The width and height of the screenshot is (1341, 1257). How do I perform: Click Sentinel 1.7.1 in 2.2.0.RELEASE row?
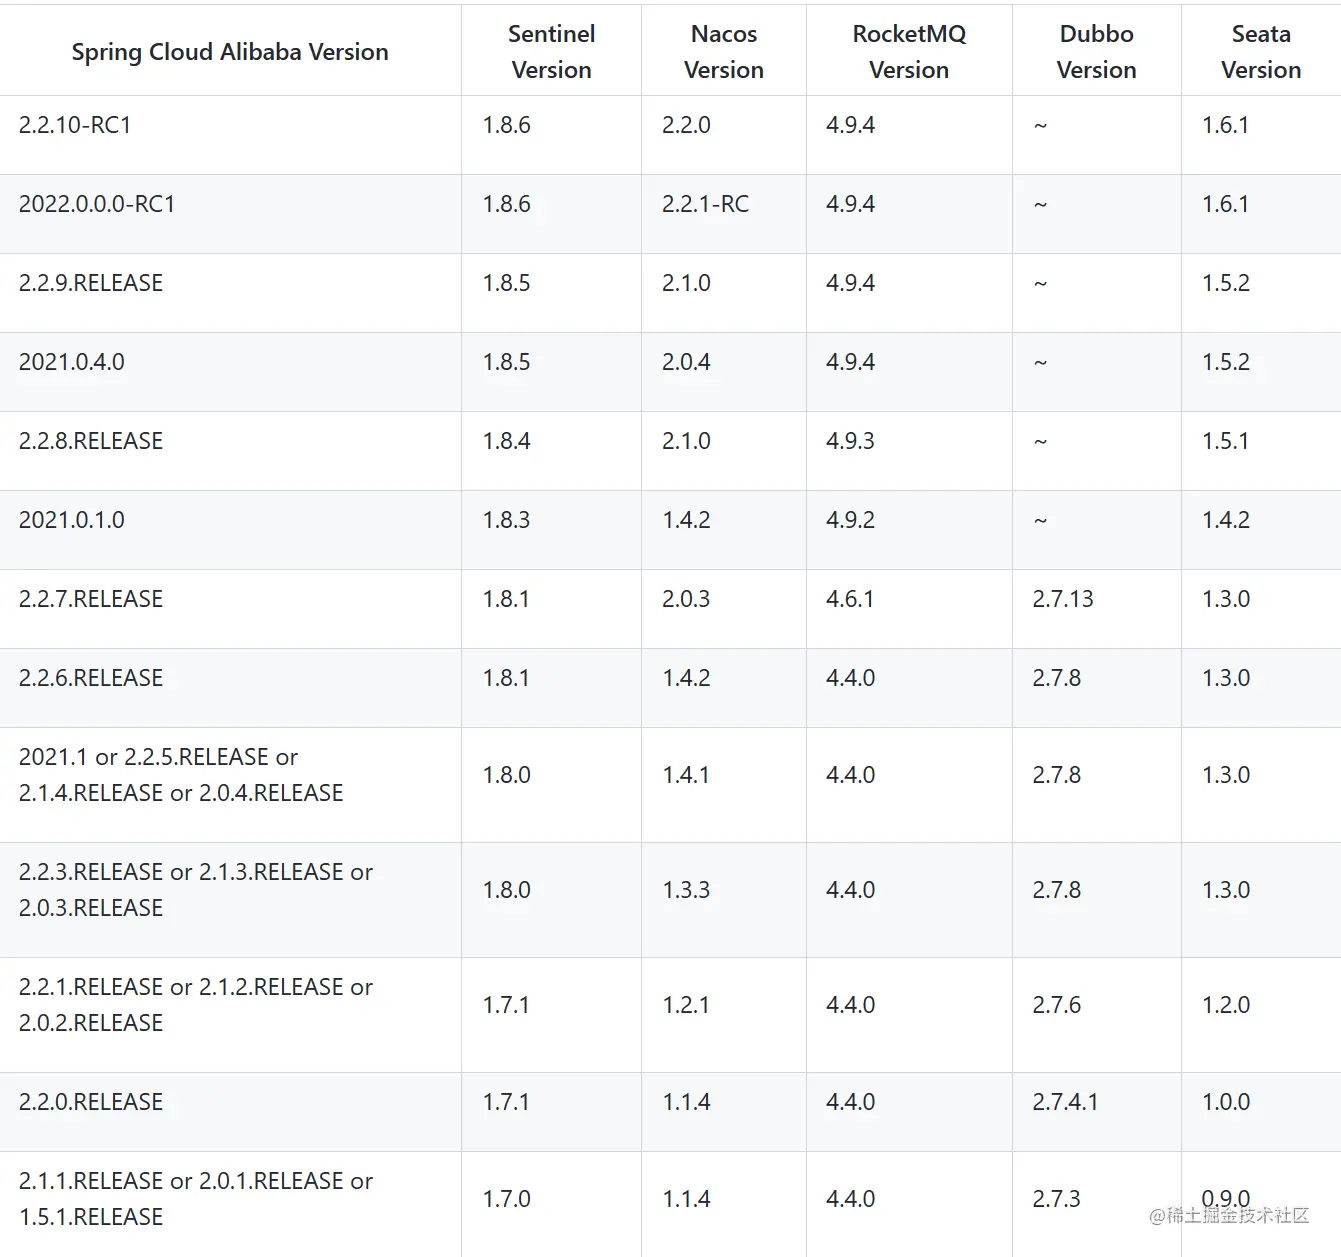tap(506, 1102)
